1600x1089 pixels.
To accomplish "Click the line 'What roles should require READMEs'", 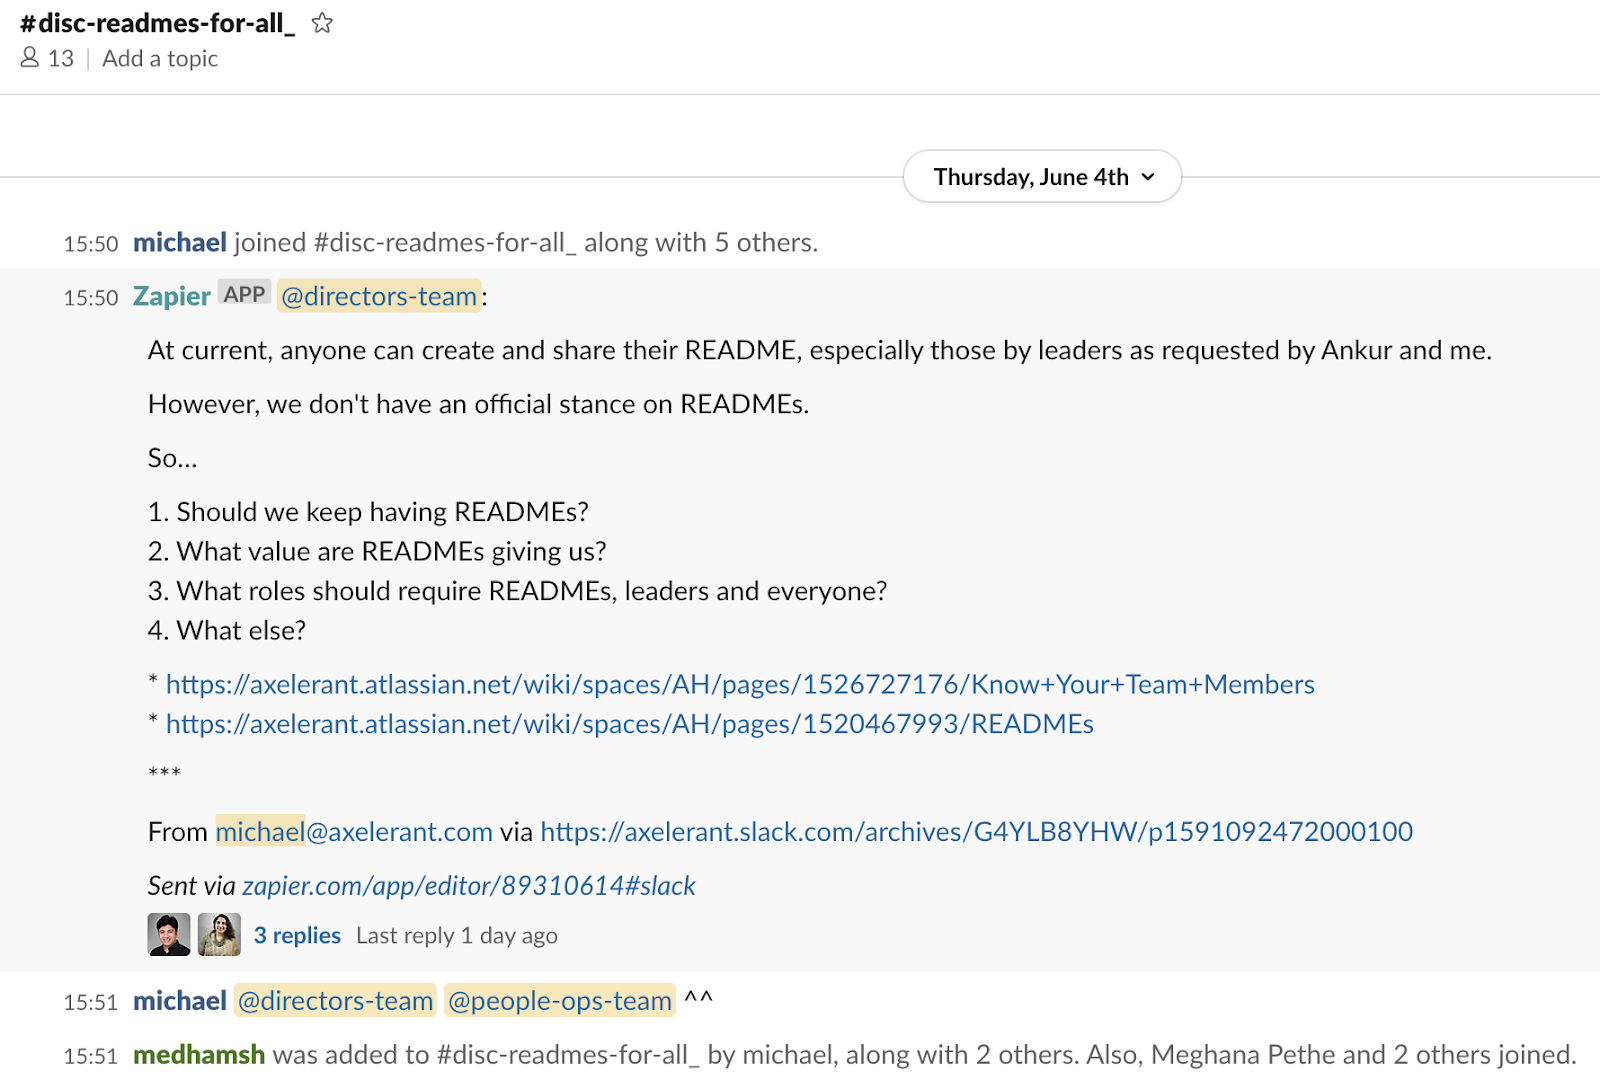I will (517, 591).
